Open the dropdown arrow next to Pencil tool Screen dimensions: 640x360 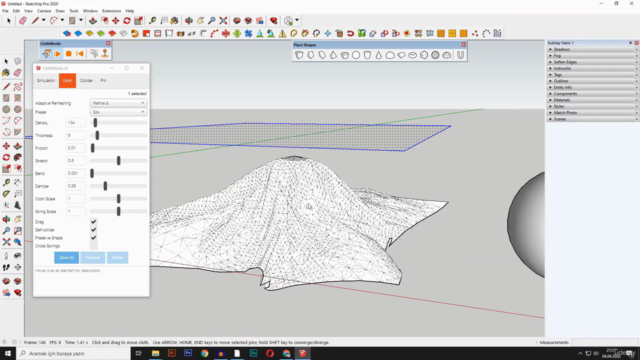point(44,20)
